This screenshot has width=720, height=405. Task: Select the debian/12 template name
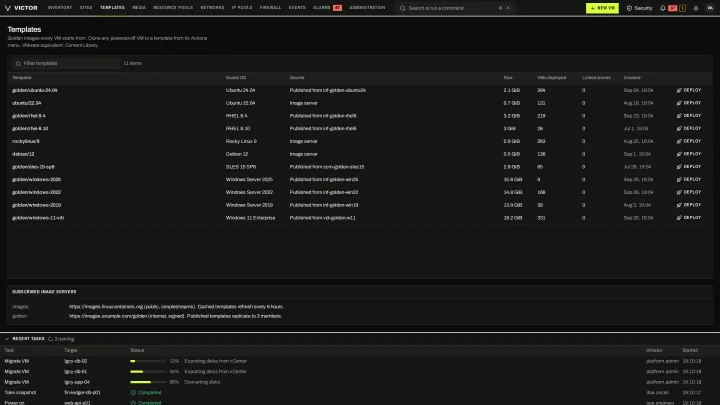point(23,154)
